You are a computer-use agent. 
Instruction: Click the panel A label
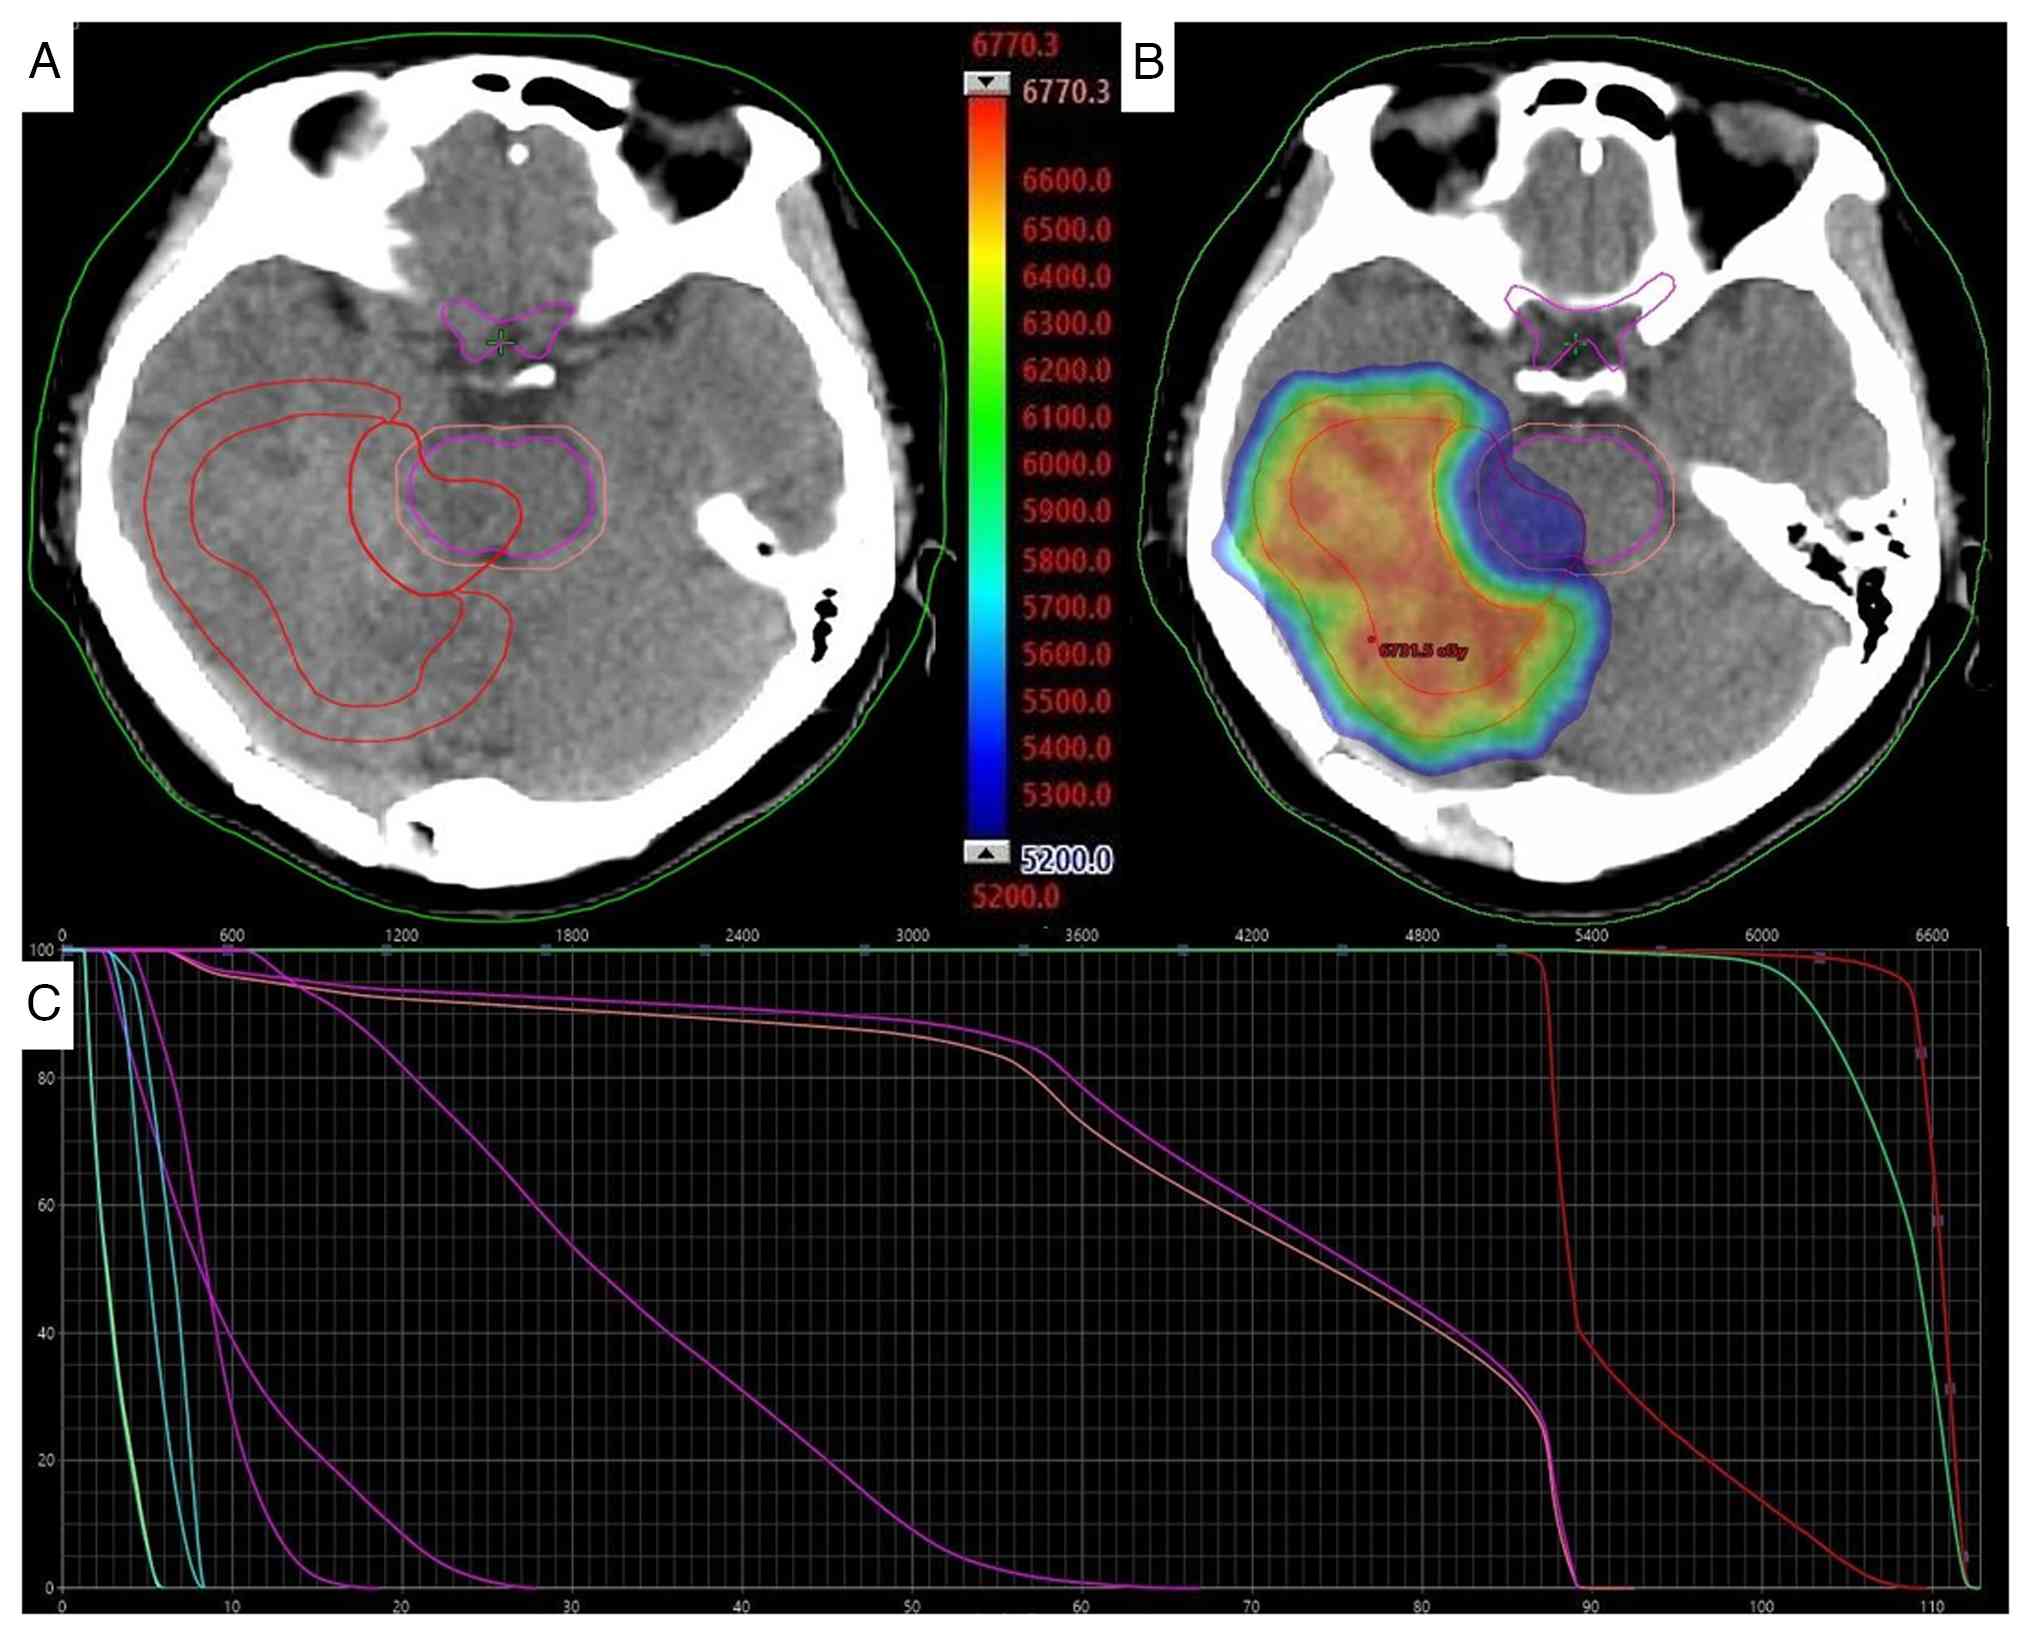(46, 63)
